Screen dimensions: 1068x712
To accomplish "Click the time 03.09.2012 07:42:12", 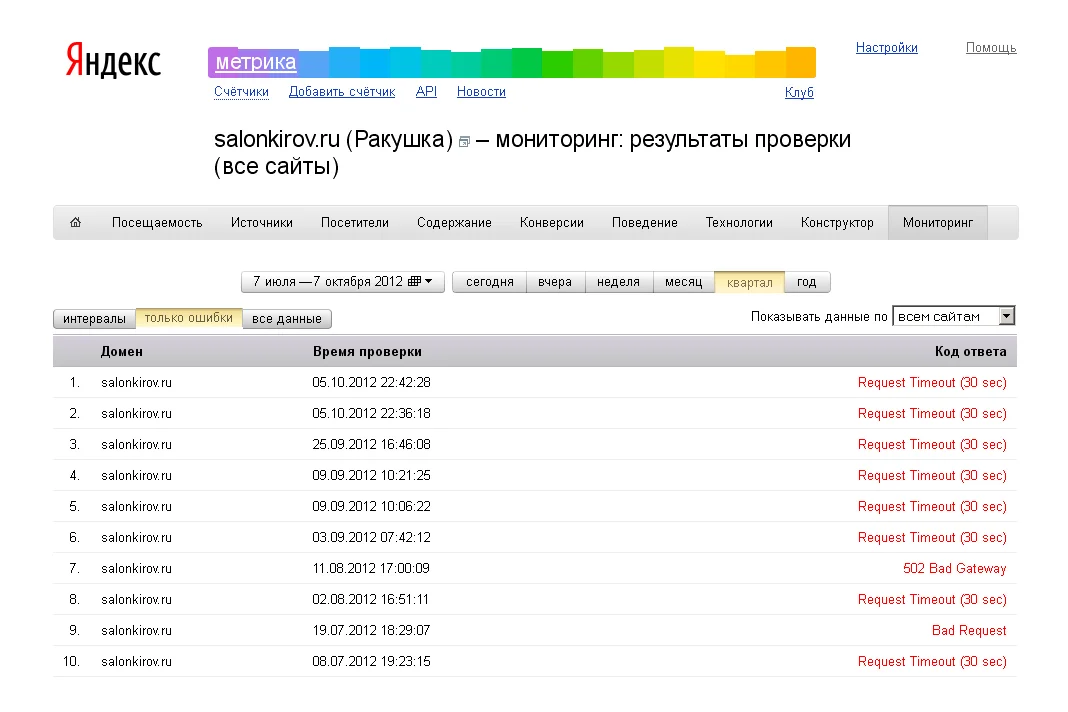I will point(371,538).
